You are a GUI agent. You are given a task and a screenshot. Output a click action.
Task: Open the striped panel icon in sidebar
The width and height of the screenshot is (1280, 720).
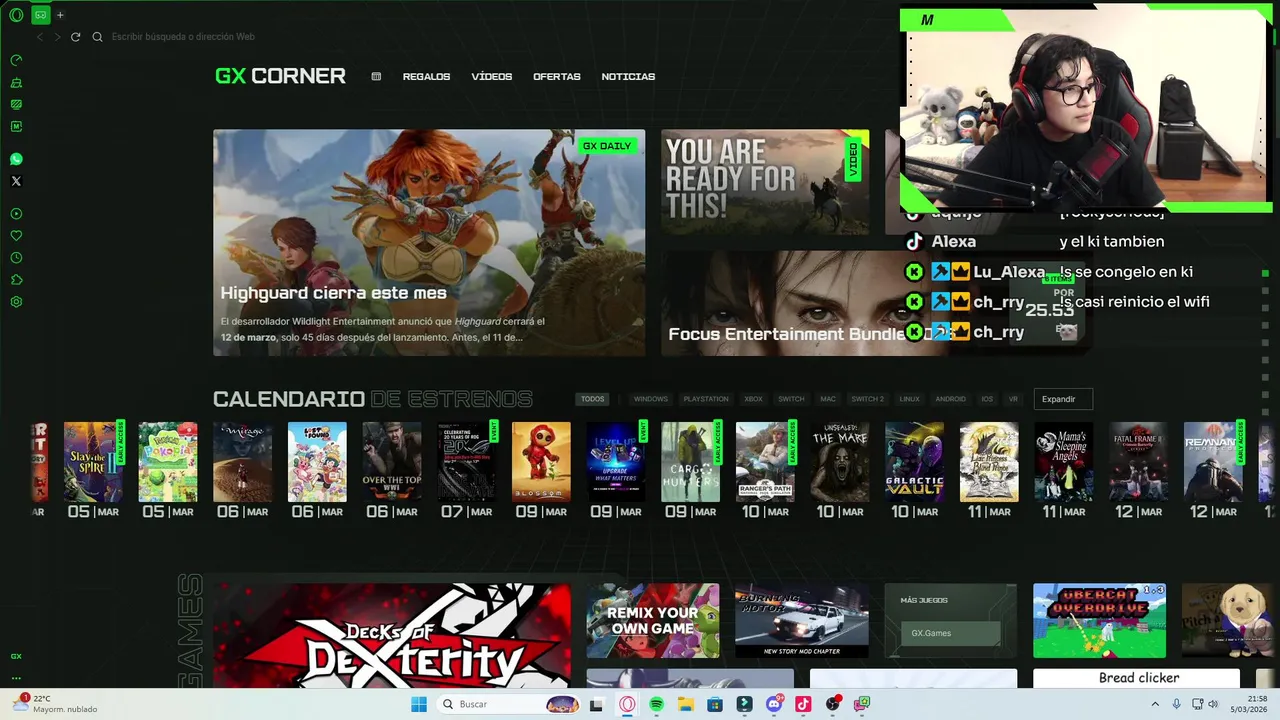click(x=16, y=104)
